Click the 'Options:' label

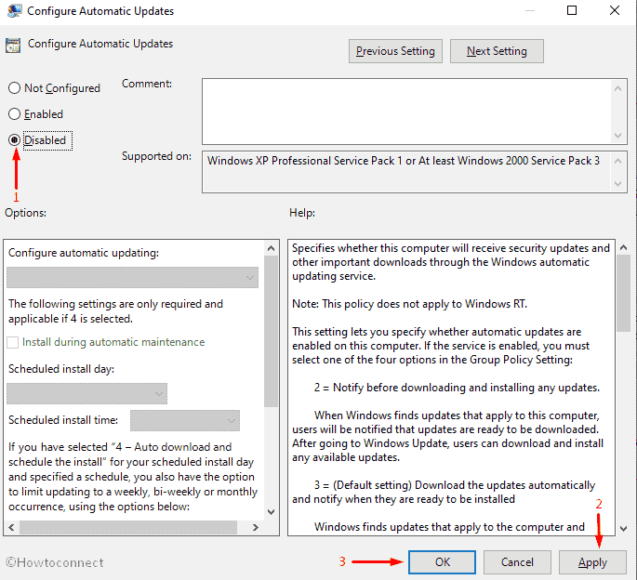(26, 213)
